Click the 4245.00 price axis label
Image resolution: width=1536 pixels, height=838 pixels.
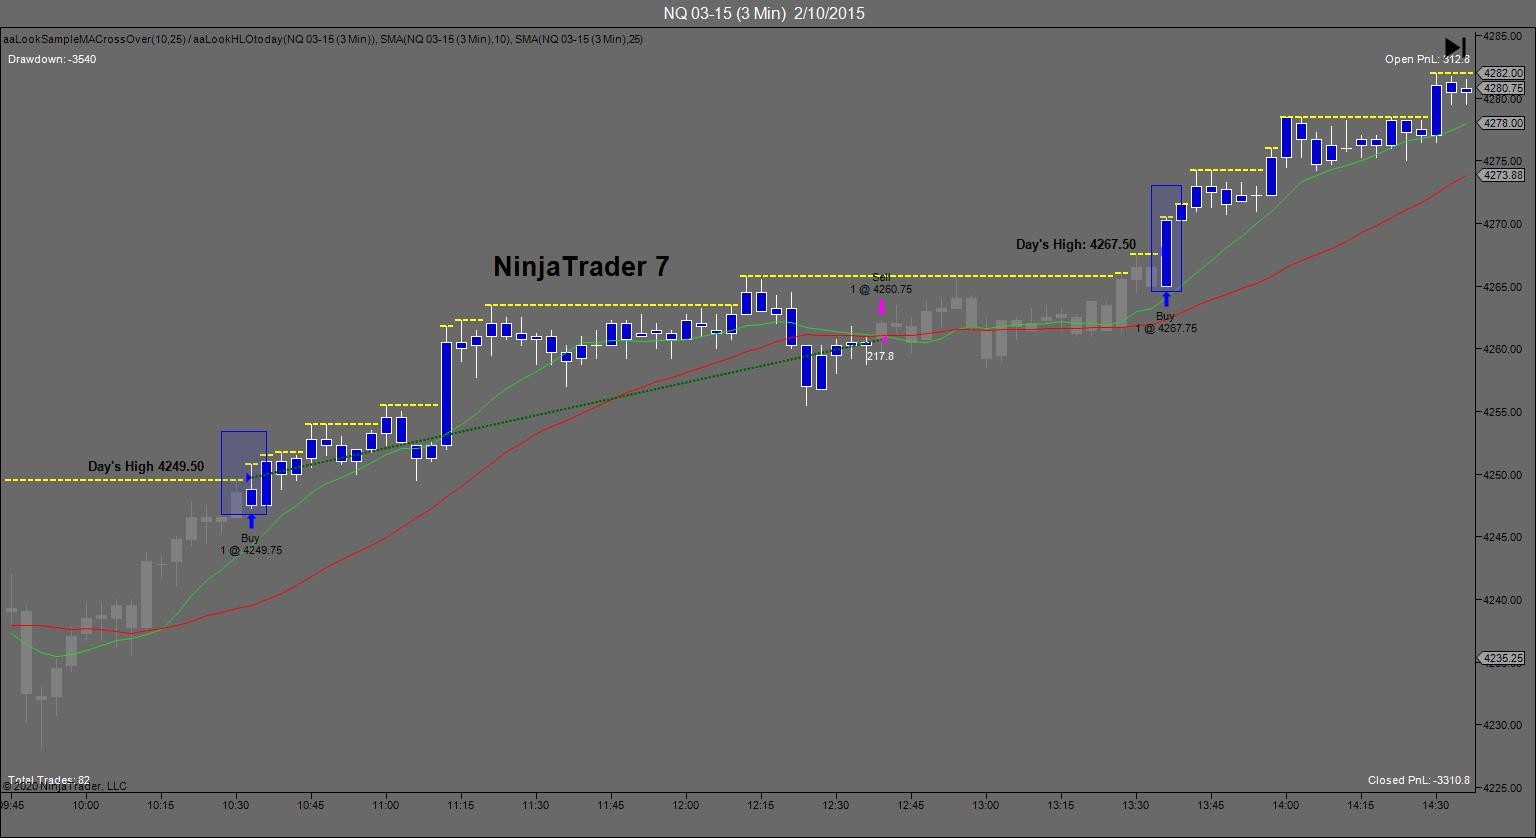(1504, 537)
